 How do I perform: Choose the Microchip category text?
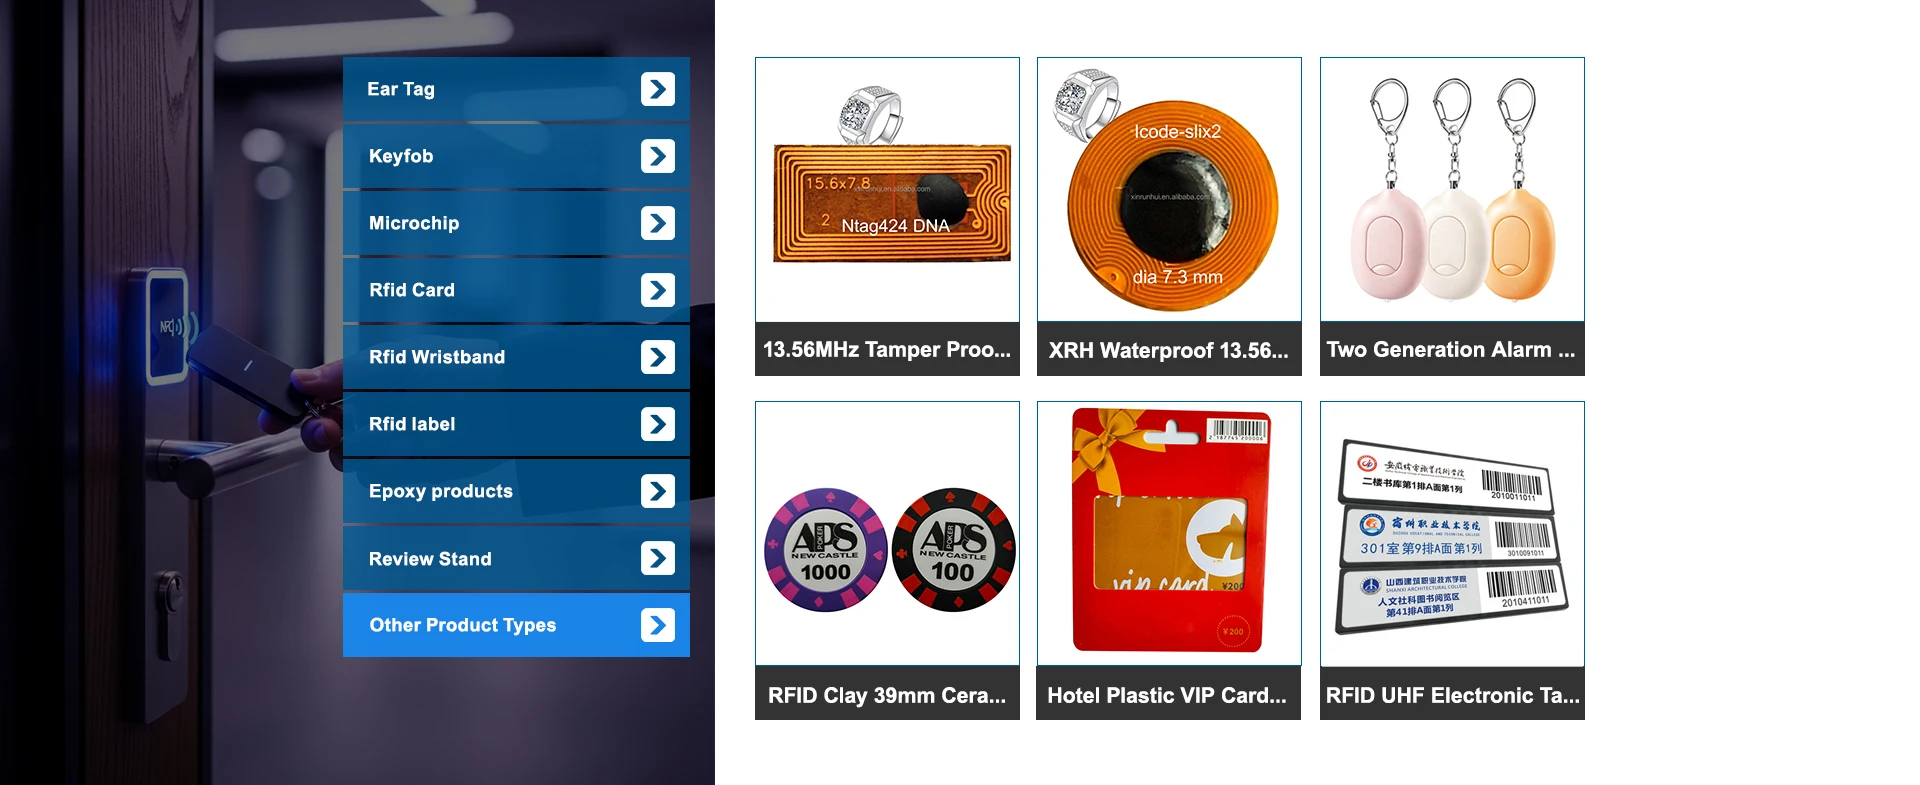[414, 223]
